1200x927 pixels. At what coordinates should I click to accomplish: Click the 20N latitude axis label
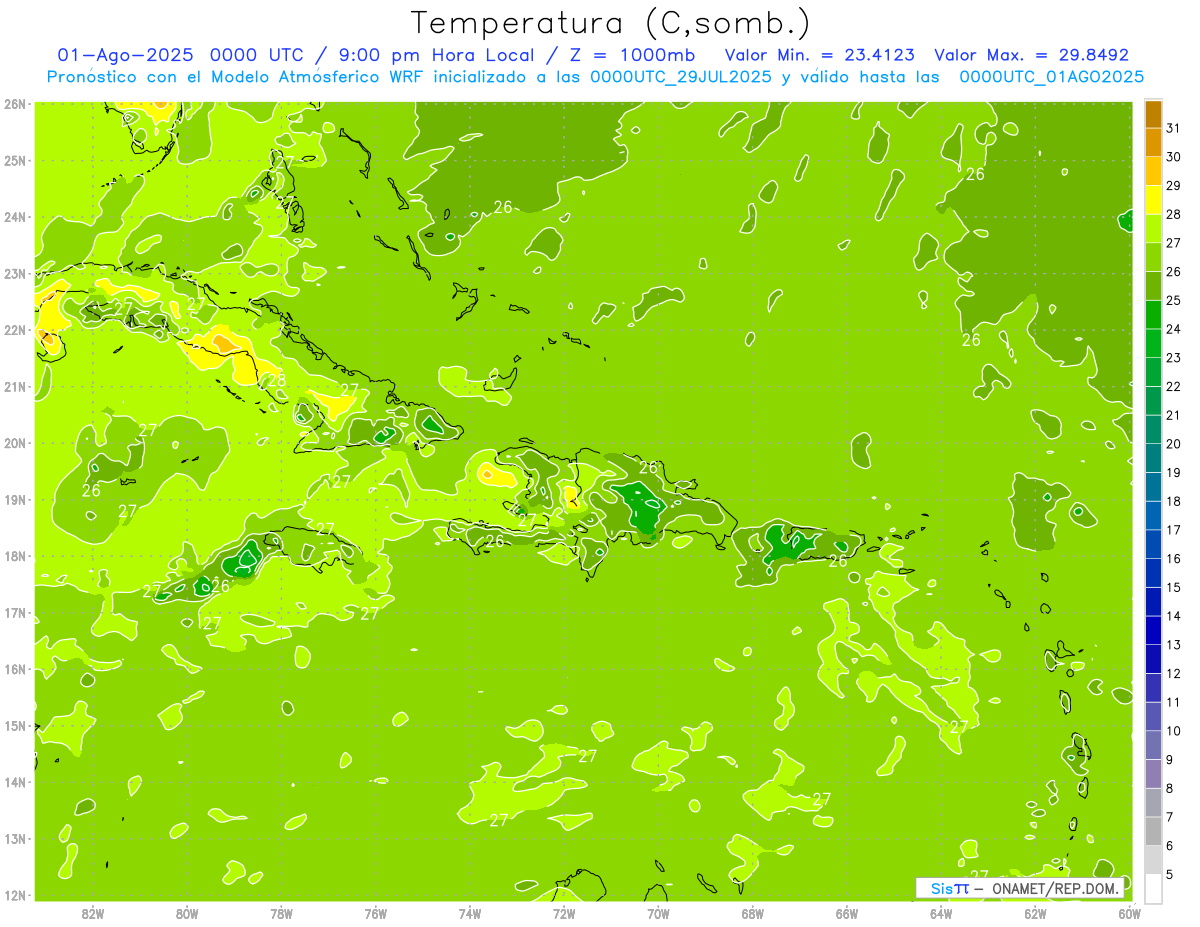tap(14, 443)
